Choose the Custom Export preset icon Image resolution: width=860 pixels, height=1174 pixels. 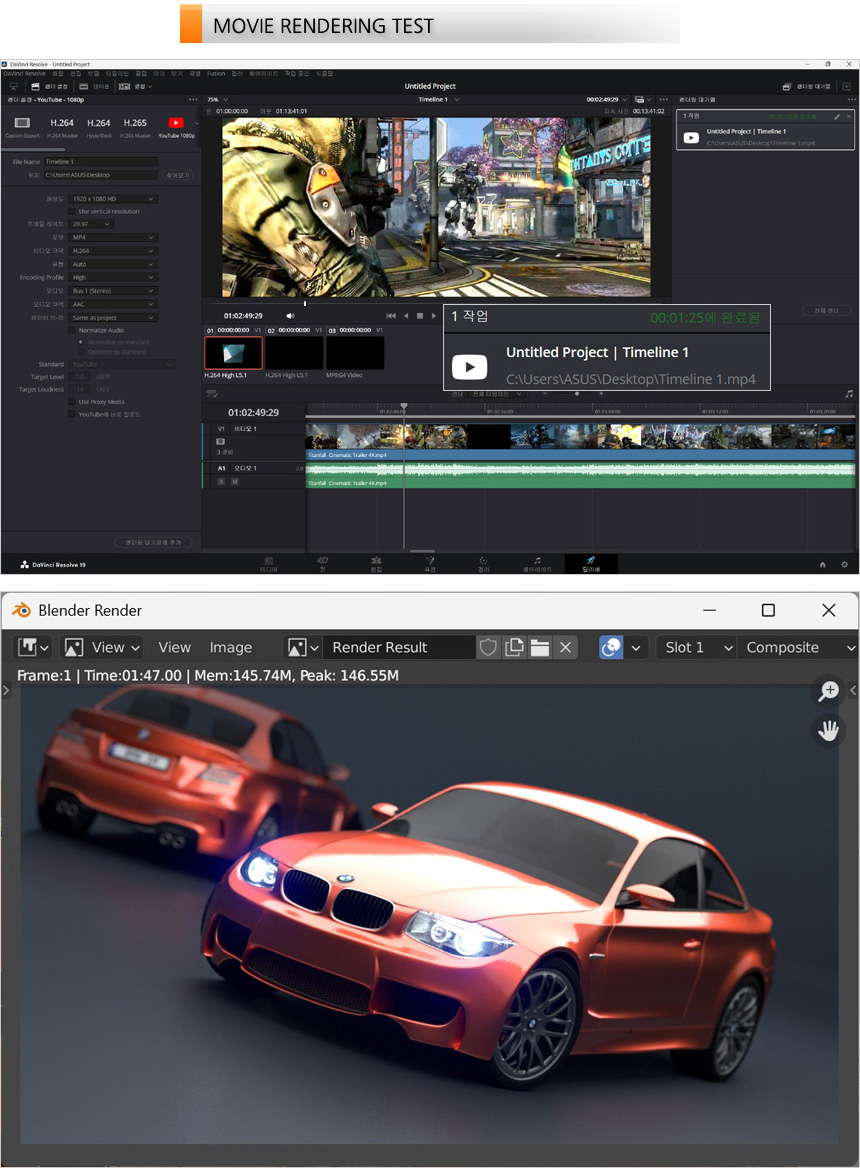(x=22, y=124)
